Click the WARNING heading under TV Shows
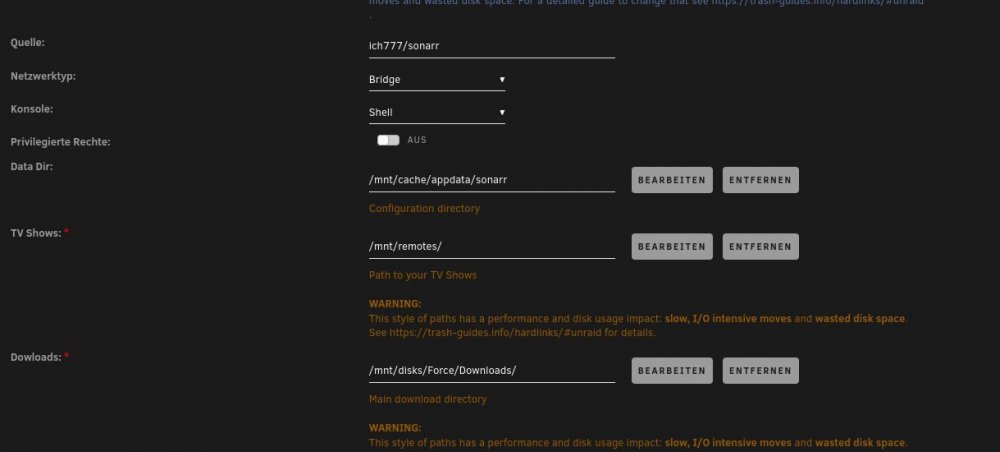 pos(395,304)
